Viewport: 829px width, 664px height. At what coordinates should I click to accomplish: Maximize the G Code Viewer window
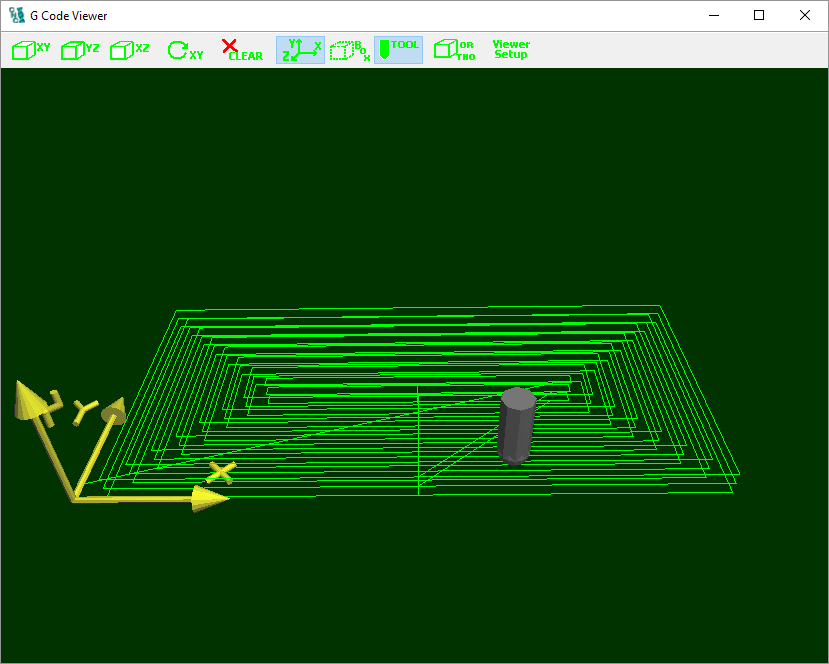tap(759, 16)
